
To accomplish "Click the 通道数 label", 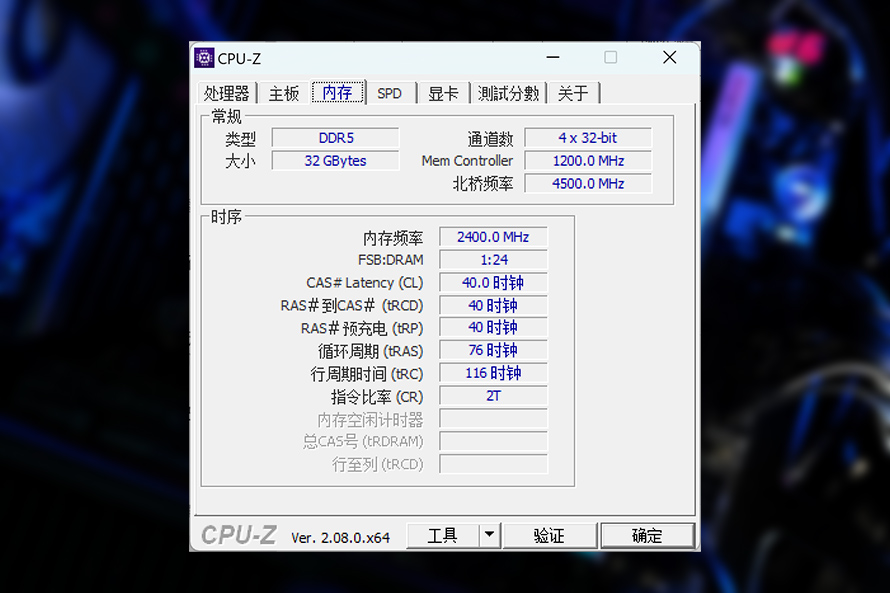I will (490, 138).
